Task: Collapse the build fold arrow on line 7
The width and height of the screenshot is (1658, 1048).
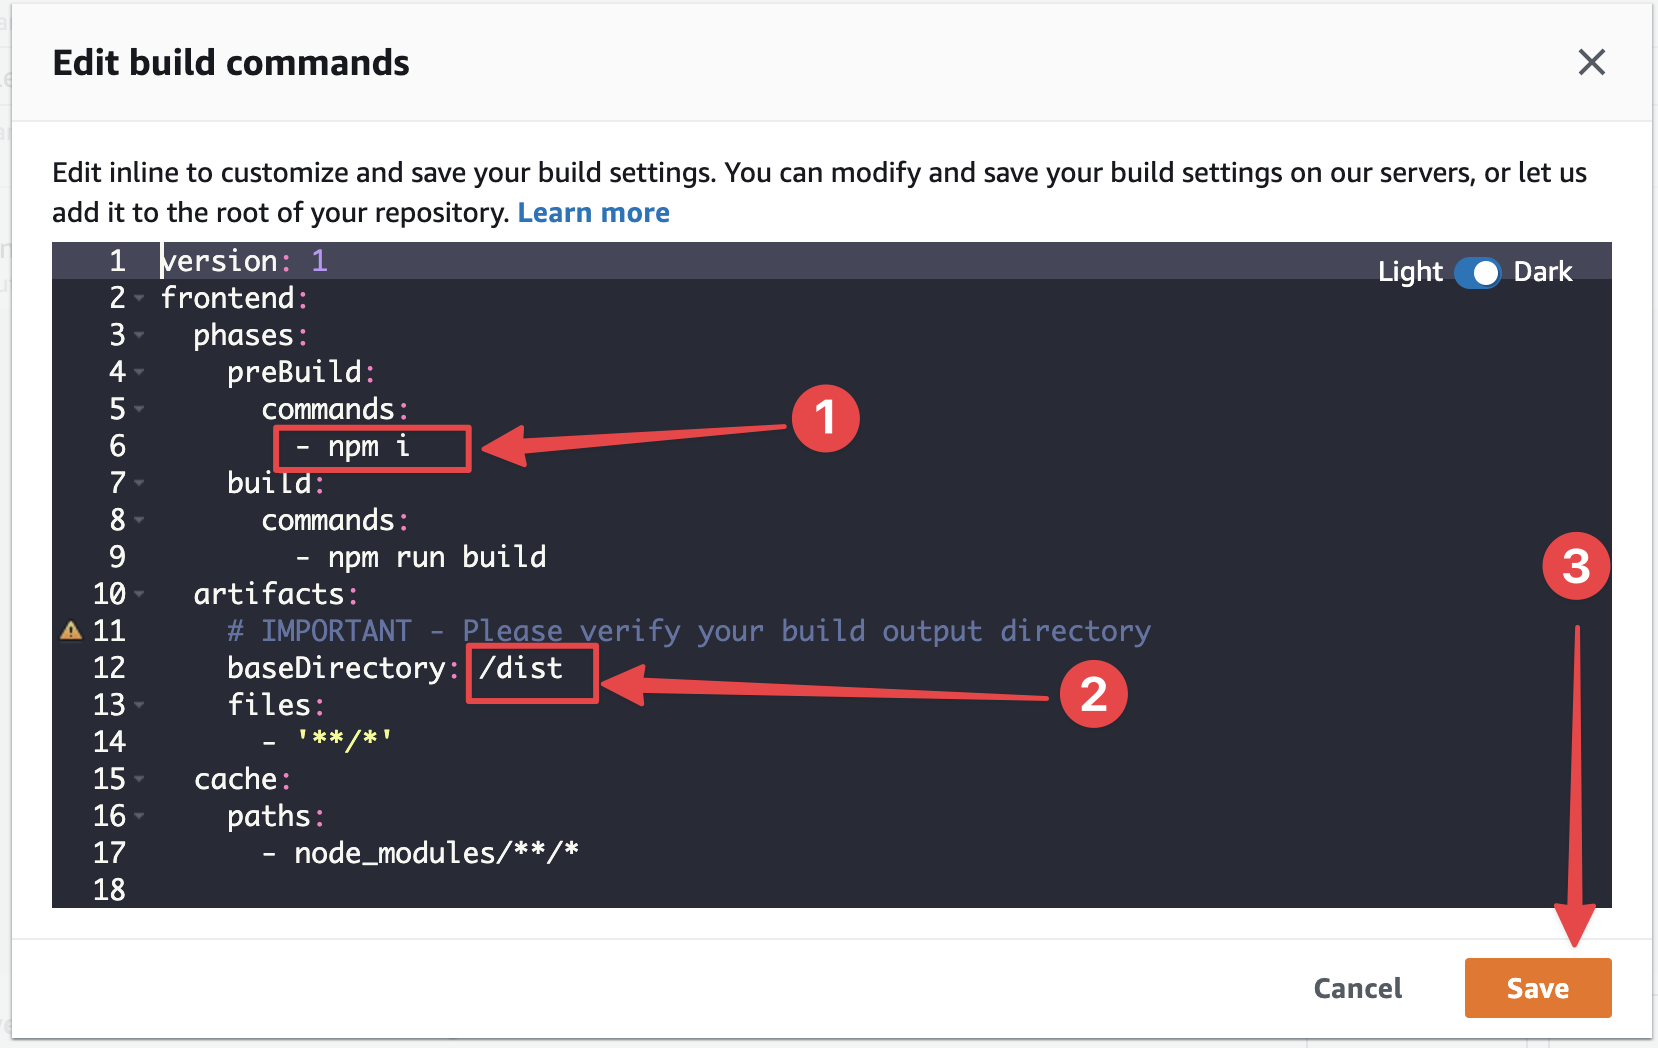Action: click(x=139, y=483)
